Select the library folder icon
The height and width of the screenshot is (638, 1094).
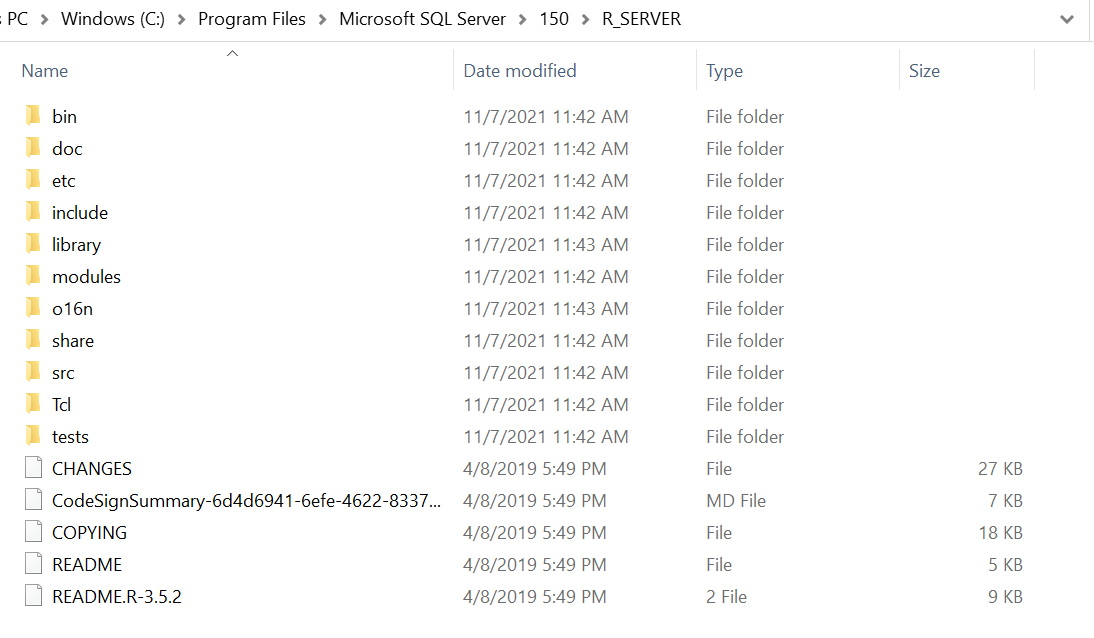point(33,244)
